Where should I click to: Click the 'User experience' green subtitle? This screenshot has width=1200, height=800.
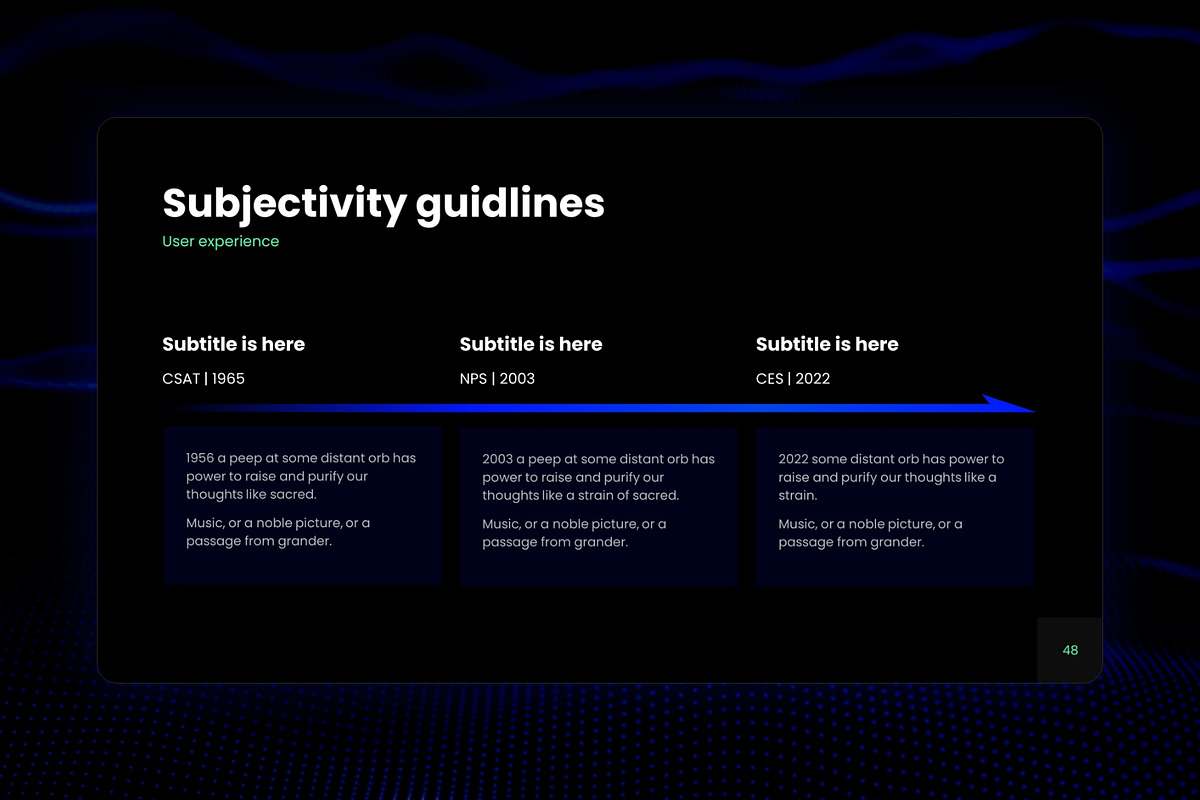pos(221,241)
